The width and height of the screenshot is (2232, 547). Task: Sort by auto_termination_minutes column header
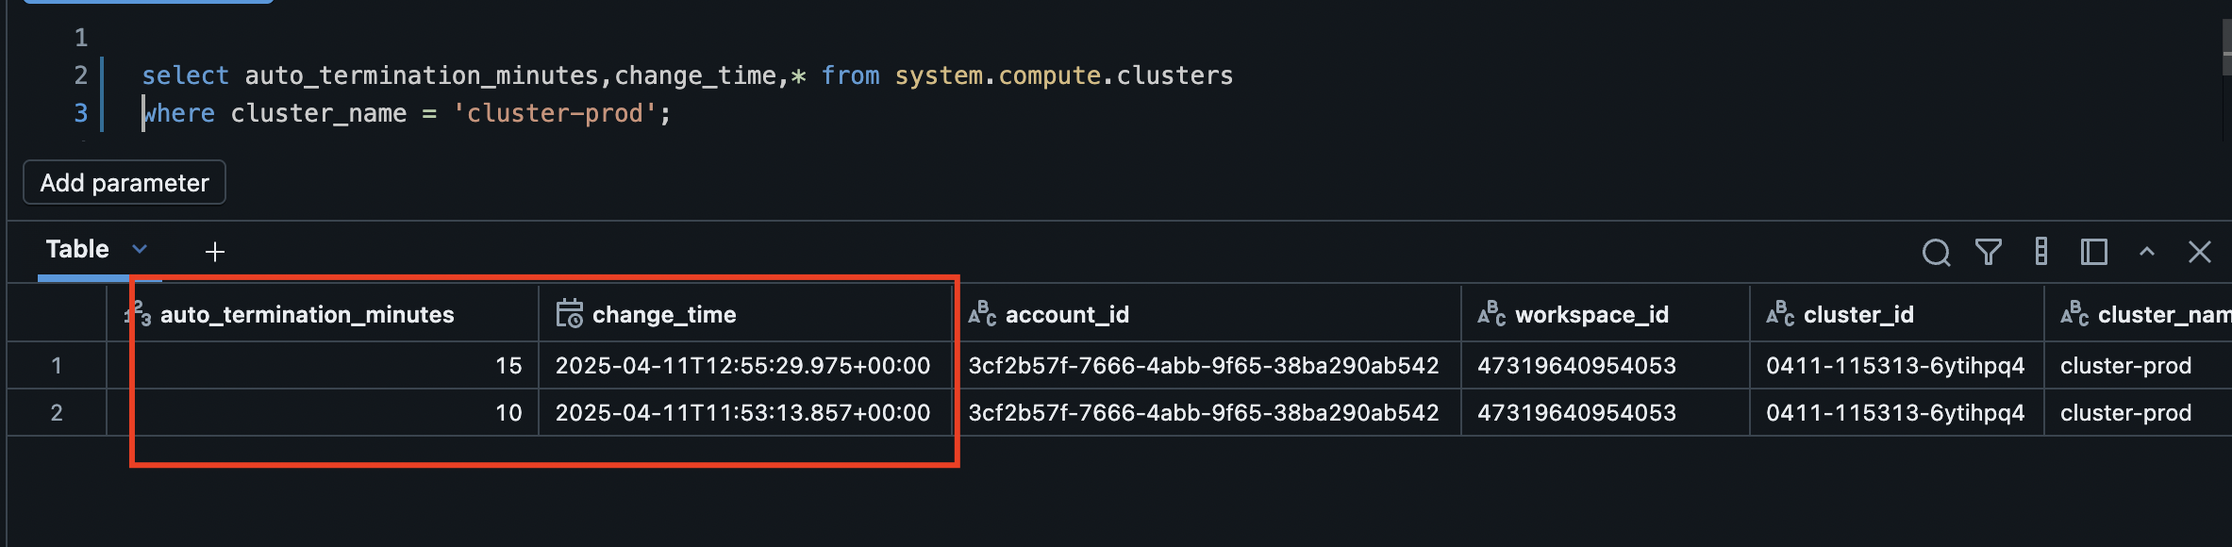(x=307, y=315)
